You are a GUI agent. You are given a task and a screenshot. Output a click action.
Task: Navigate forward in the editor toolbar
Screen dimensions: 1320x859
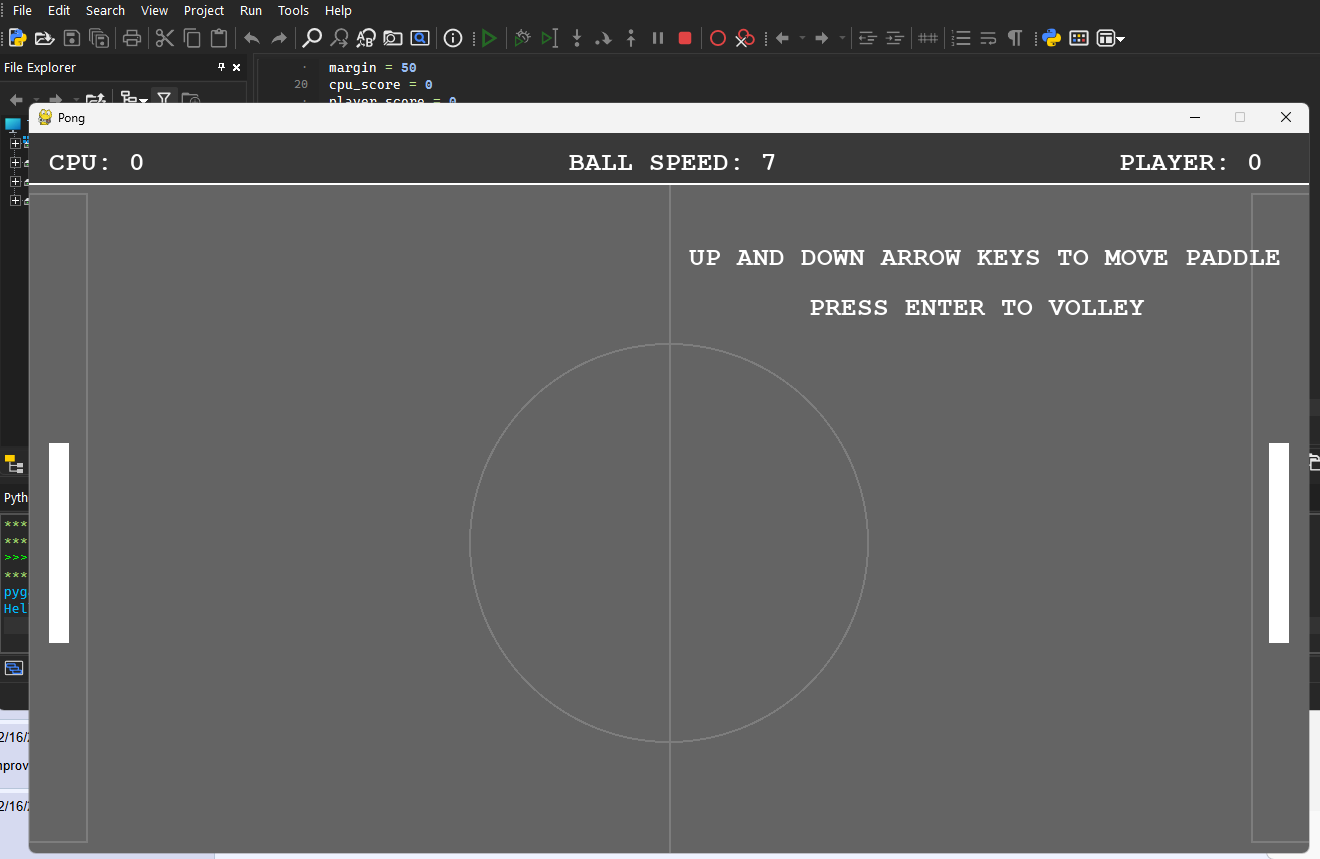pyautogui.click(x=822, y=38)
